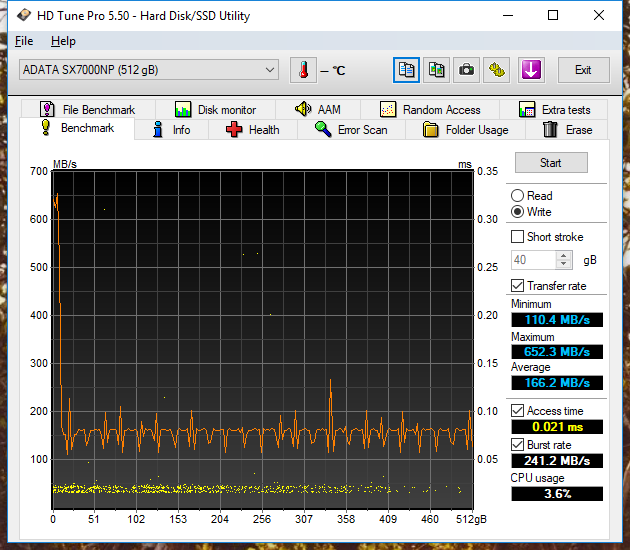This screenshot has height=550, width=630.
Task: Click the Exit button
Action: (583, 70)
